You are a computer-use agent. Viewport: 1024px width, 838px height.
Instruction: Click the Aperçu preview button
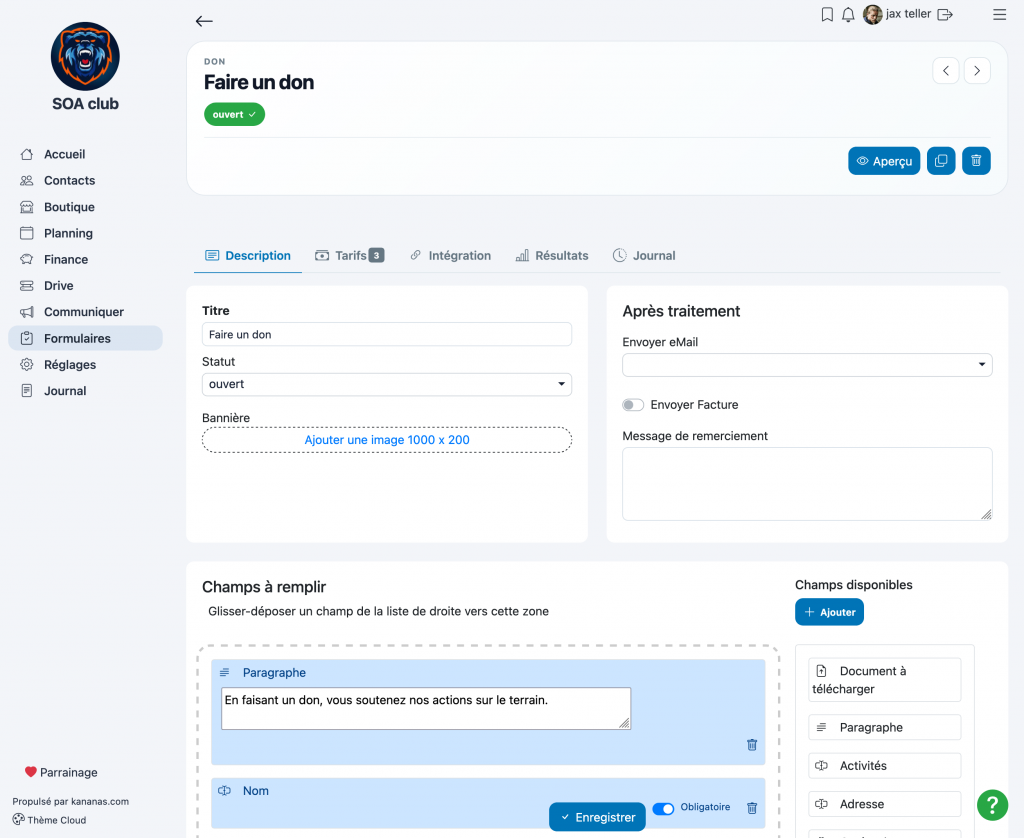884,161
